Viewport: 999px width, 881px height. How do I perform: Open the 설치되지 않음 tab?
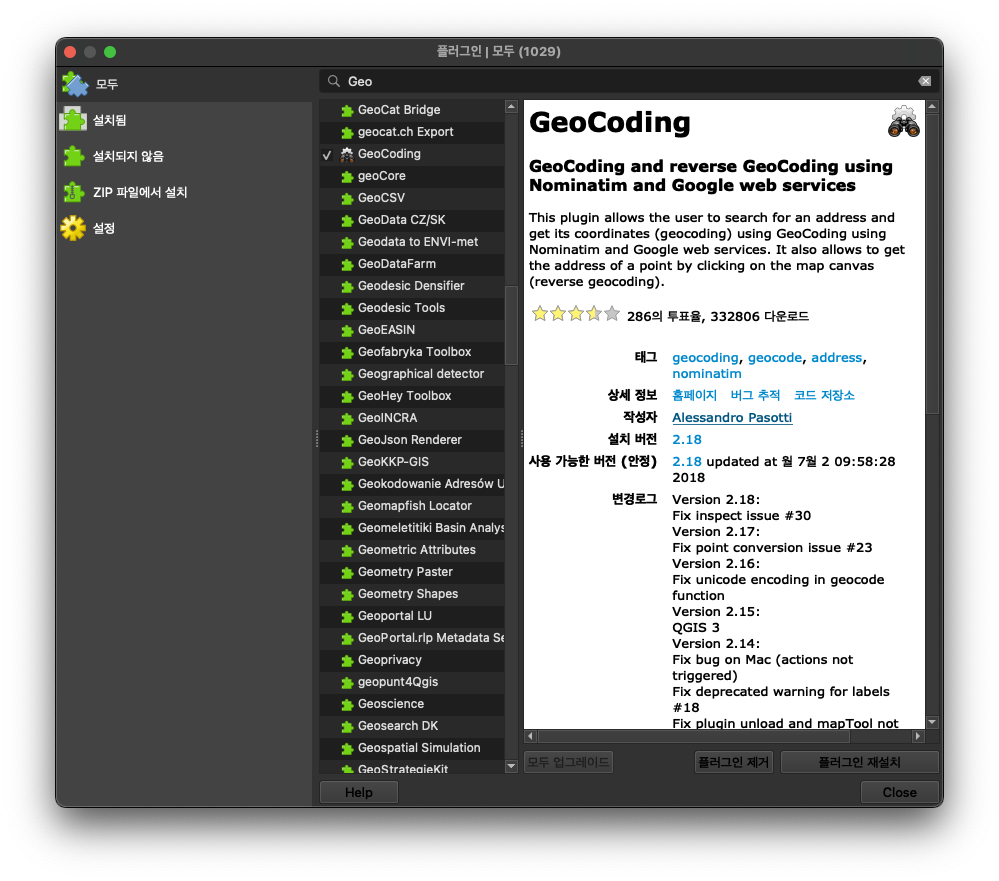[x=185, y=156]
